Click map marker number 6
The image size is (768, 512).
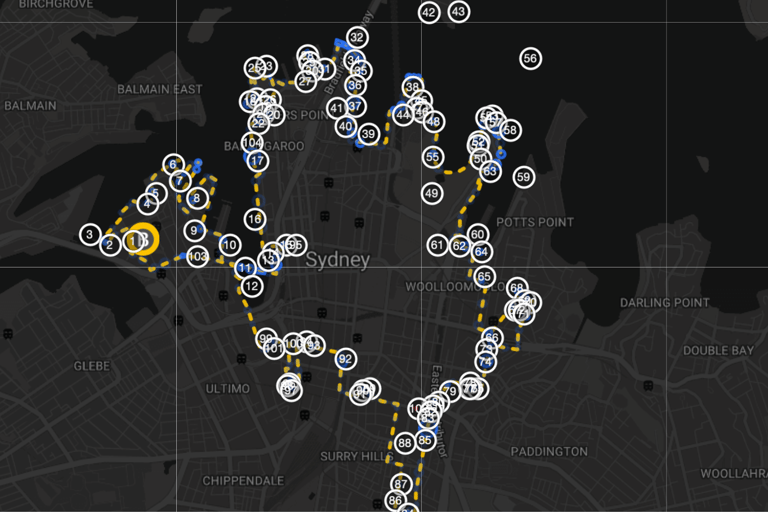tap(173, 164)
